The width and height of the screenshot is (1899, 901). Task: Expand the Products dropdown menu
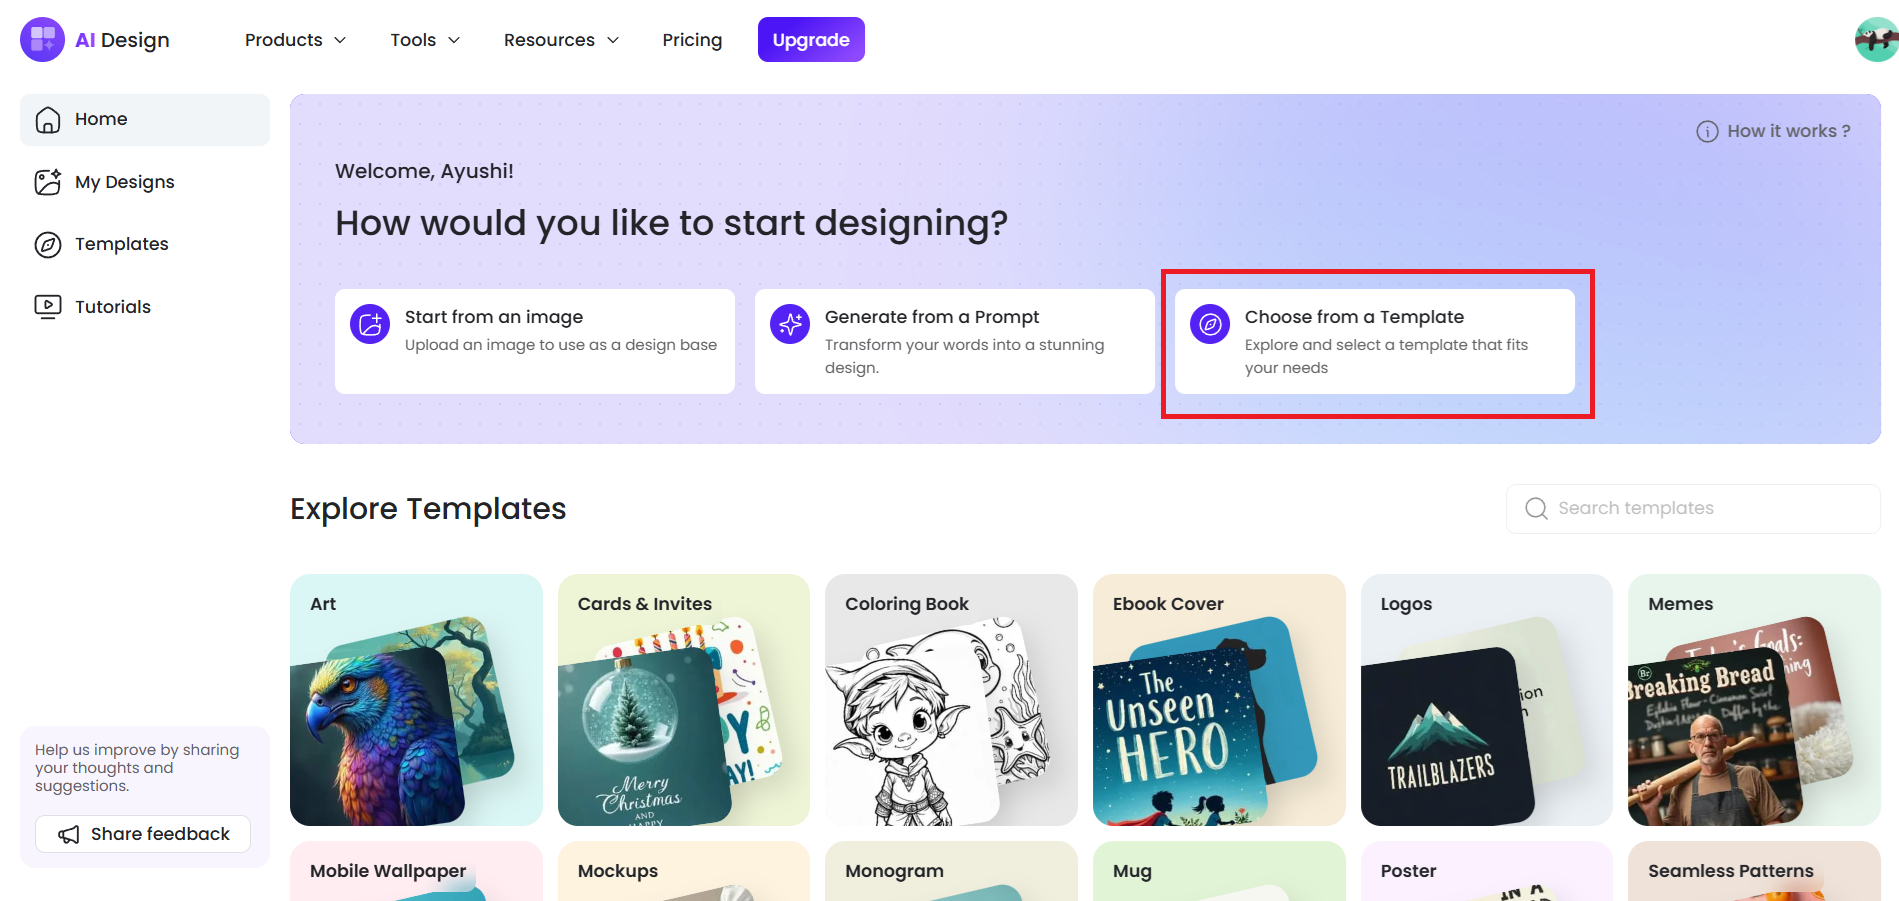click(295, 40)
